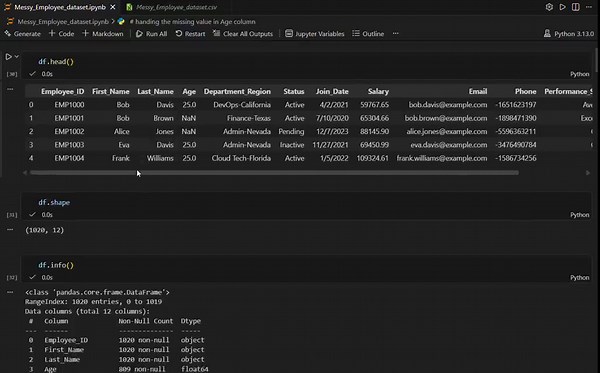The image size is (600, 373).
Task: Open output actions for df.shape result
Action: (10, 230)
